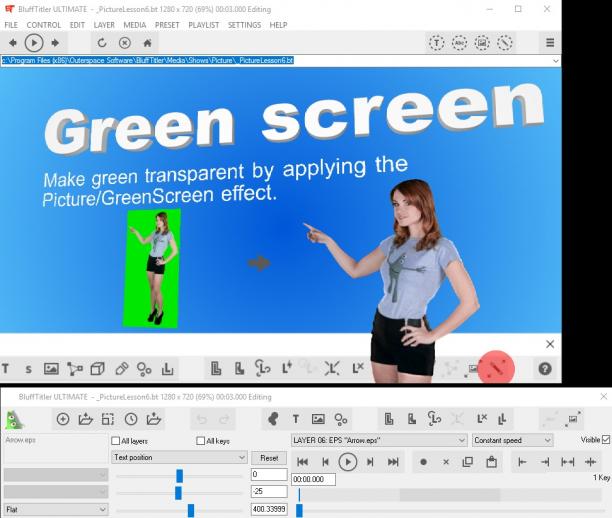Click new show plus-circle icon

[63, 419]
